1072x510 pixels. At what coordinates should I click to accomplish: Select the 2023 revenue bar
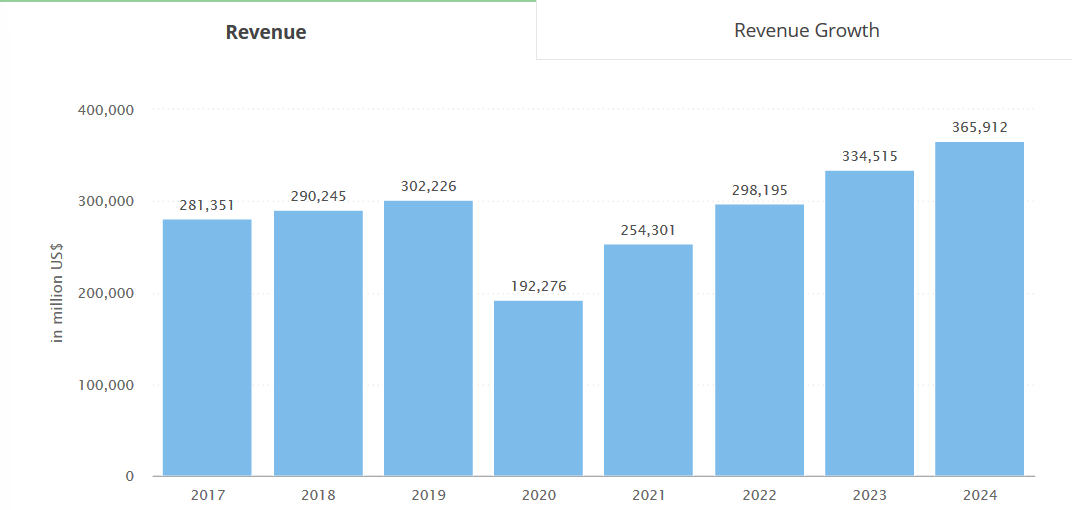(869, 323)
